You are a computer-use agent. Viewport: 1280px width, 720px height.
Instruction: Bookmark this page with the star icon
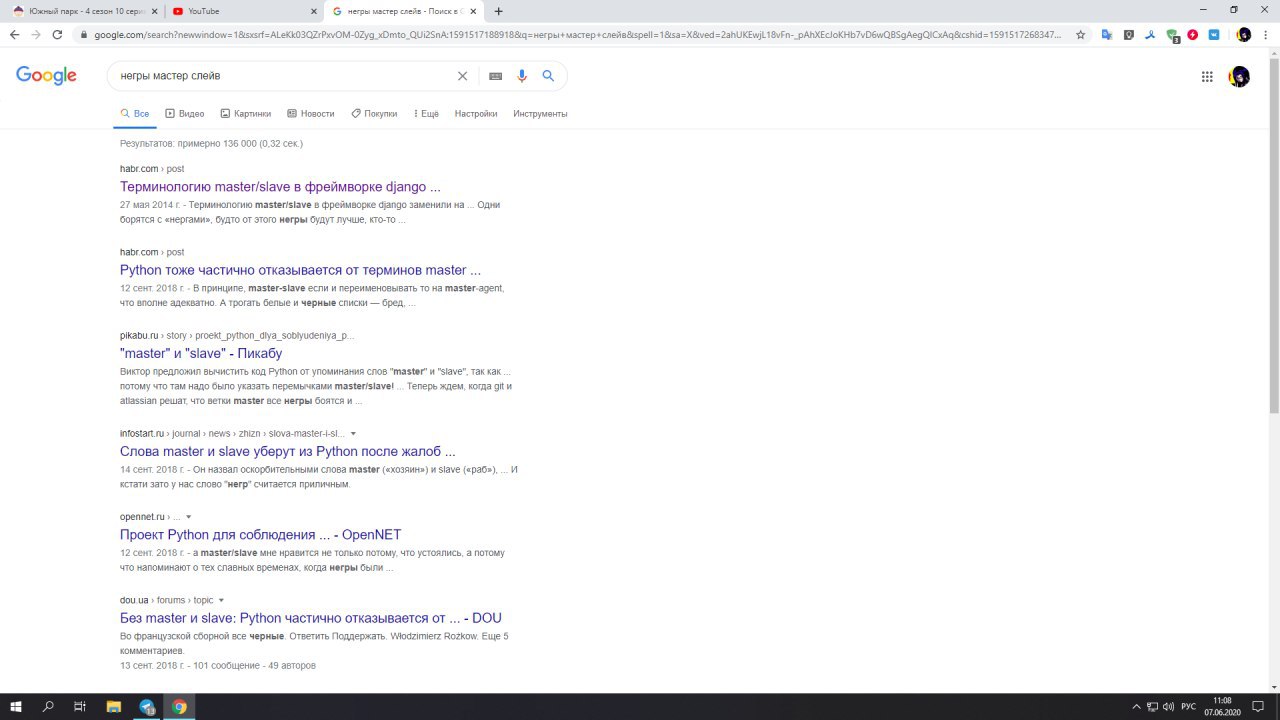(x=1081, y=34)
